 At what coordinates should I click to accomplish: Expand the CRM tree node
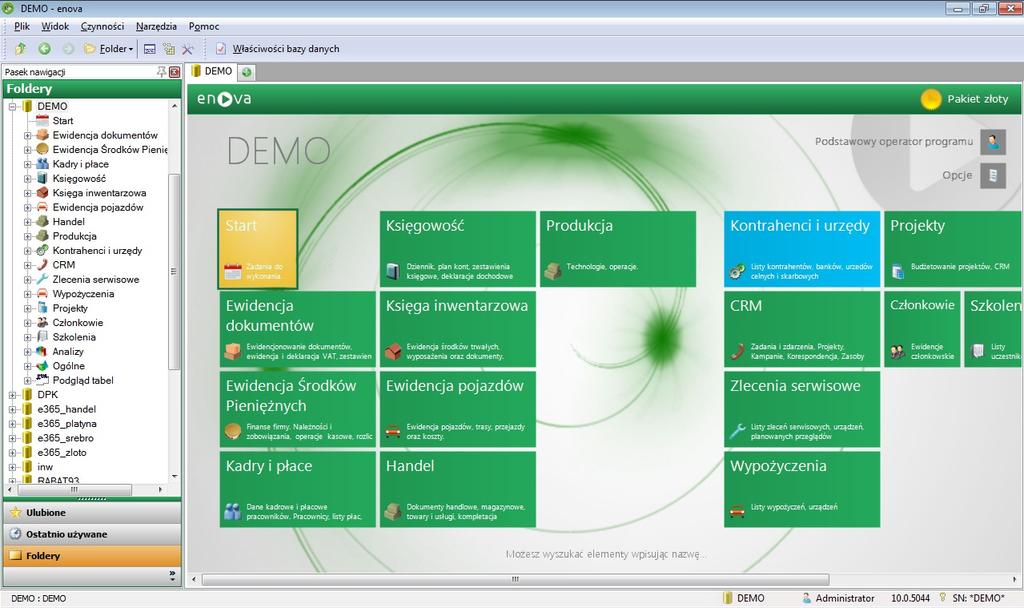[x=27, y=264]
